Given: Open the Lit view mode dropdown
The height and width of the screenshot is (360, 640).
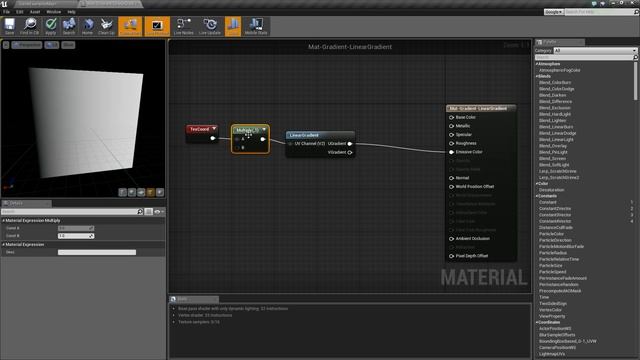Looking at the screenshot, I should [x=52, y=45].
